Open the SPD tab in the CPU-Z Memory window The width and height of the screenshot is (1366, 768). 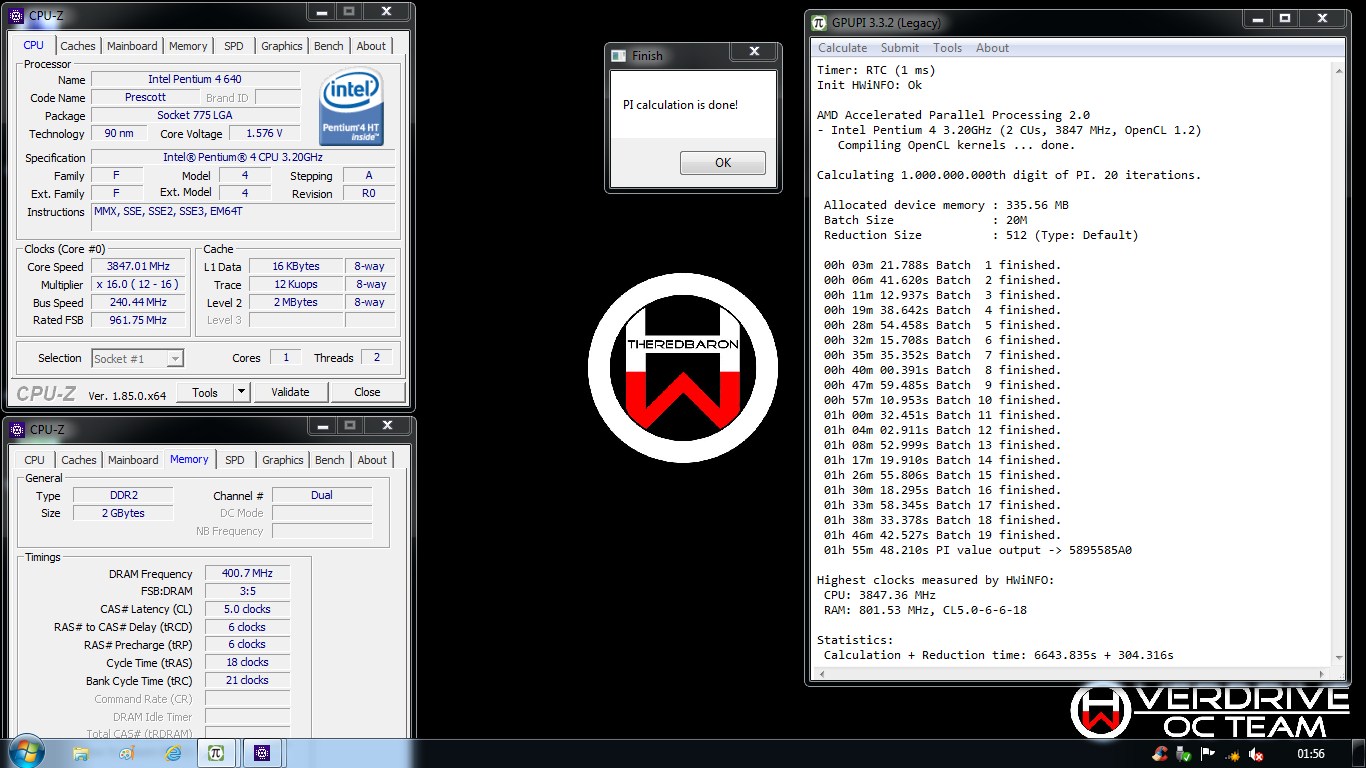234,460
